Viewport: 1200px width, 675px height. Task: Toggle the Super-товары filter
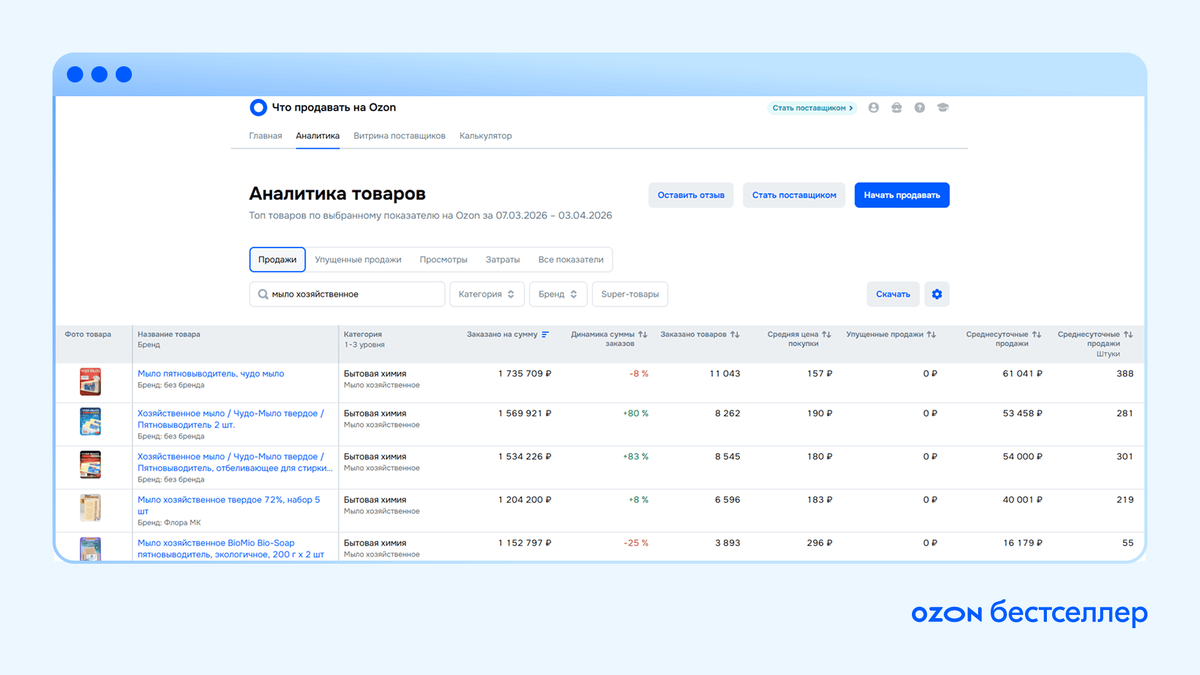[x=630, y=294]
